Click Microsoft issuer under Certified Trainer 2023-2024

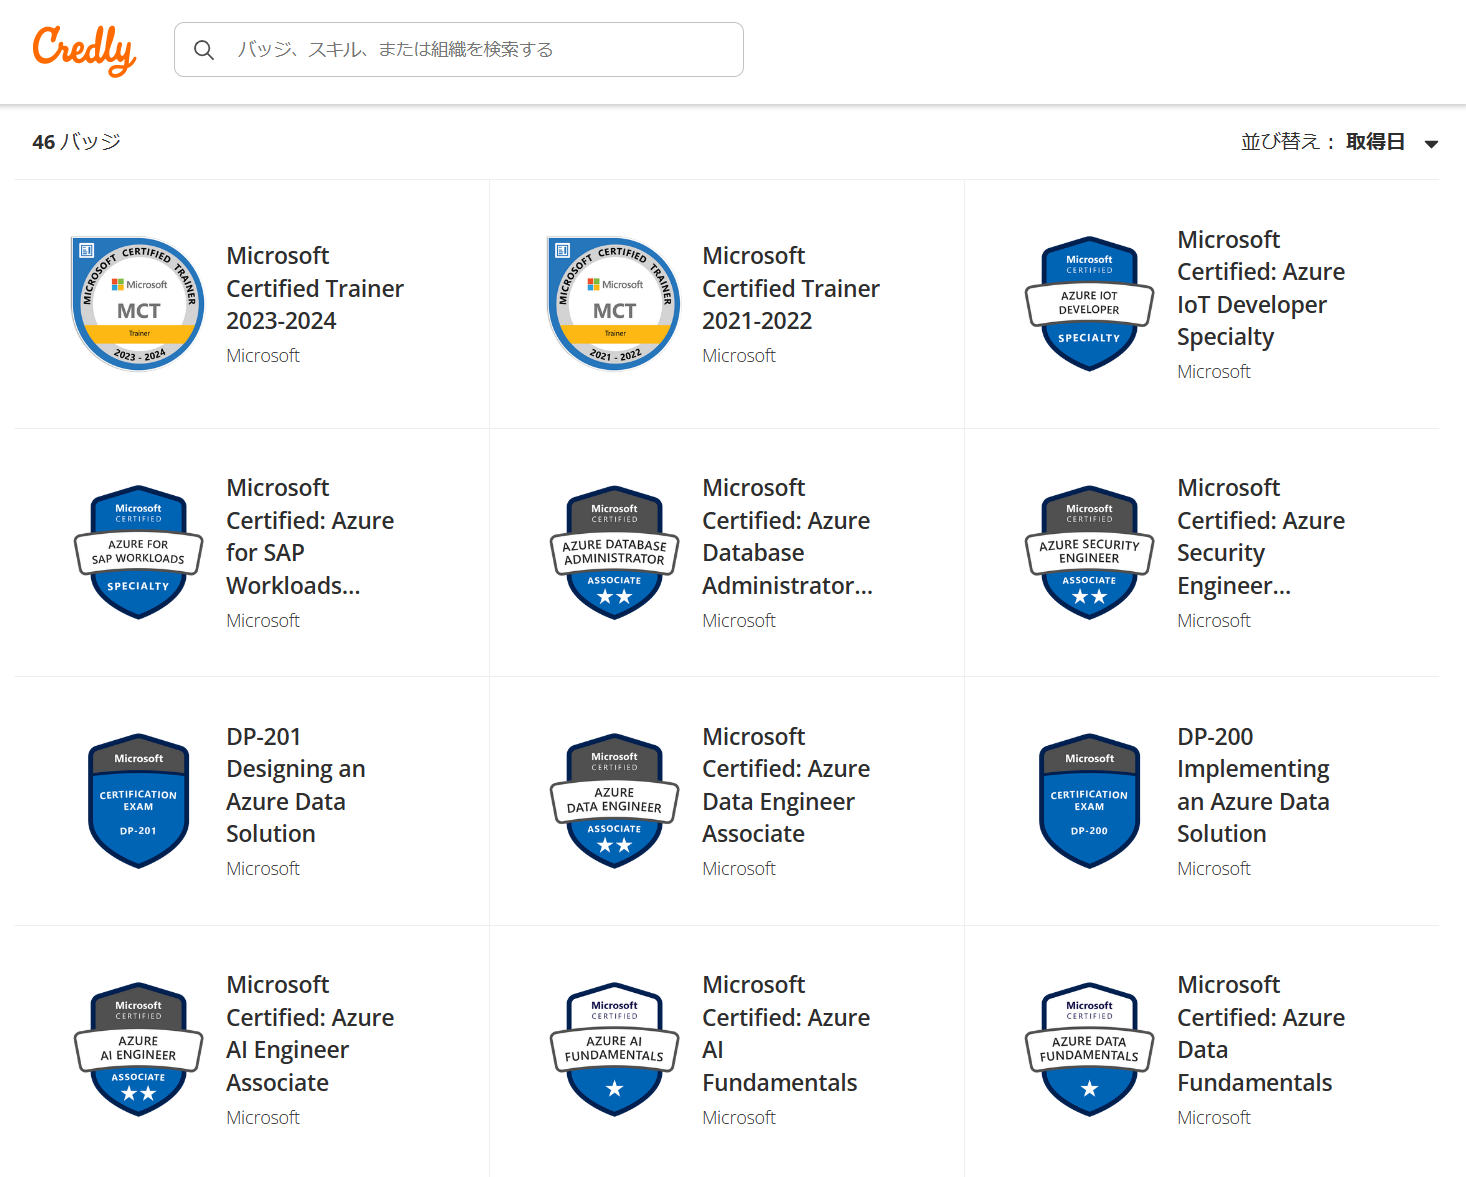click(x=263, y=356)
